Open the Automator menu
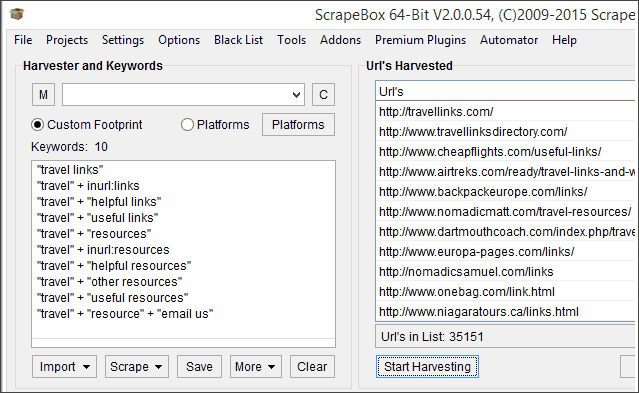This screenshot has width=639, height=393. pos(509,40)
